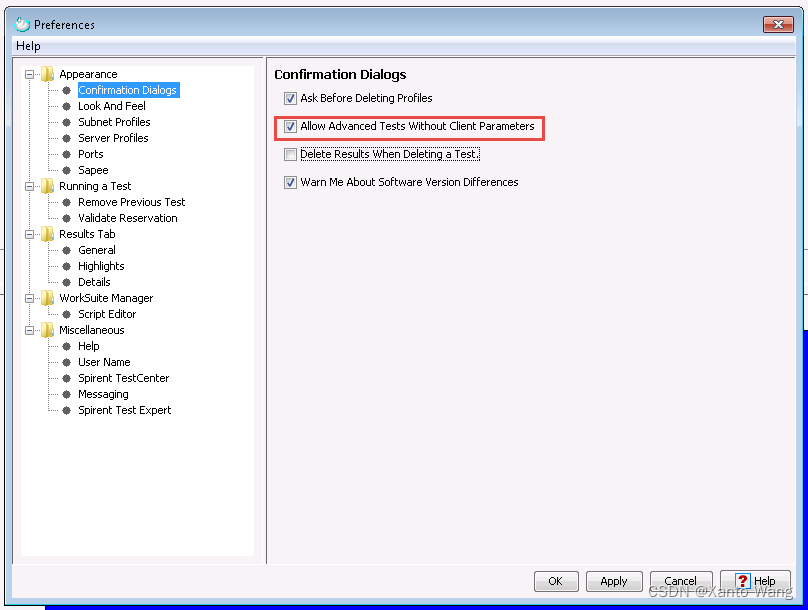Click the bullet icon beside User Name
This screenshot has width=808, height=610.
point(66,362)
